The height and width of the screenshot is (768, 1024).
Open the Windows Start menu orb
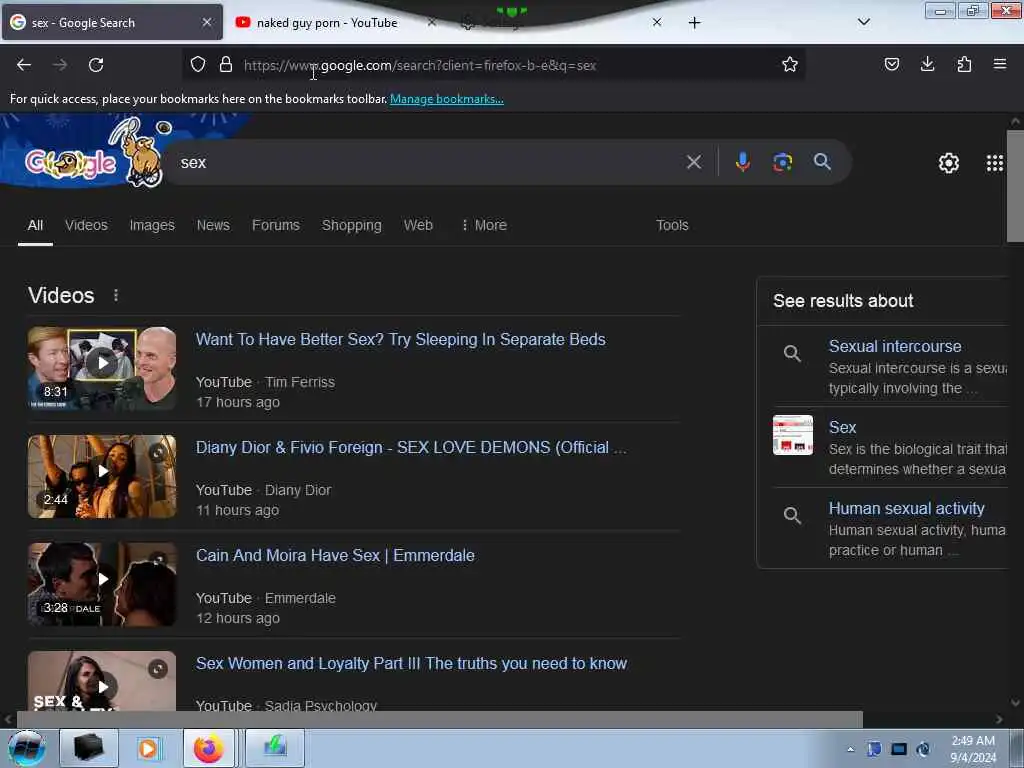tap(27, 748)
